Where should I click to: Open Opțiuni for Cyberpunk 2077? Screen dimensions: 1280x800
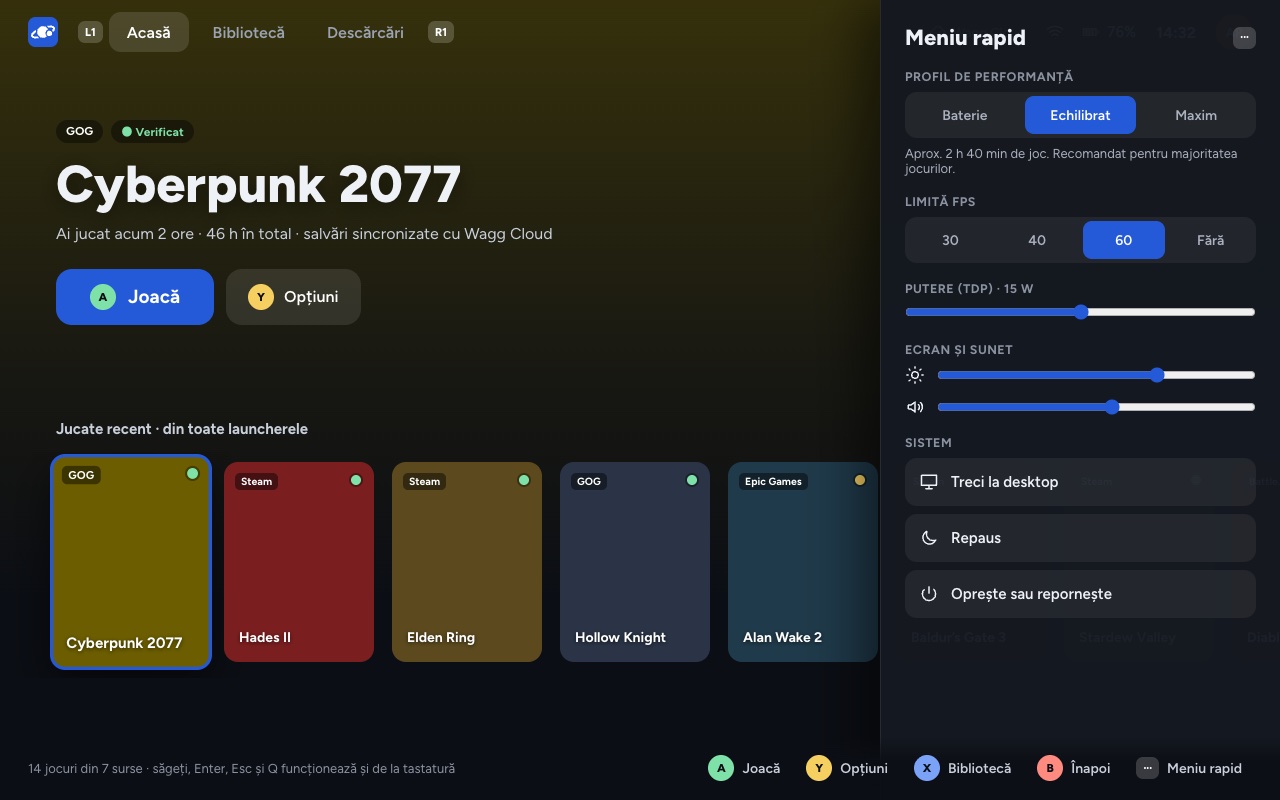tap(293, 297)
